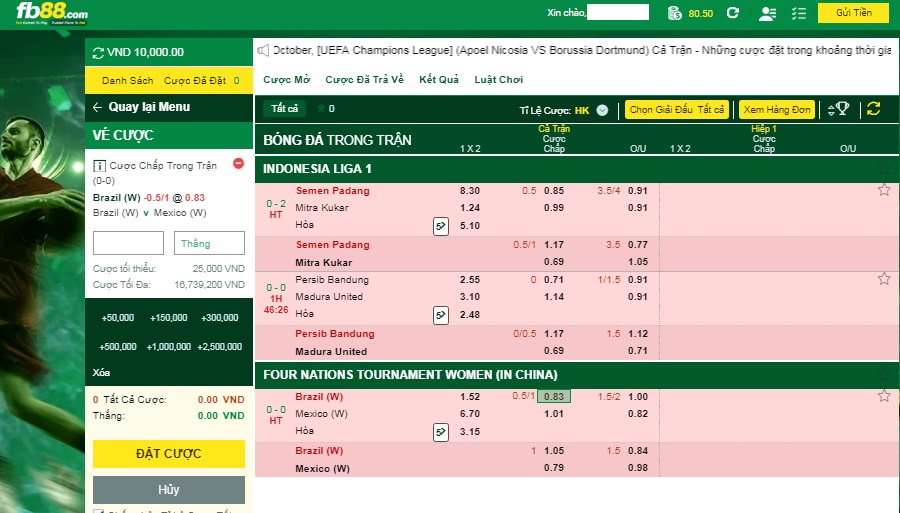Remove the Brazil (W) bet from slip
The height and width of the screenshot is (513, 900).
click(238, 164)
